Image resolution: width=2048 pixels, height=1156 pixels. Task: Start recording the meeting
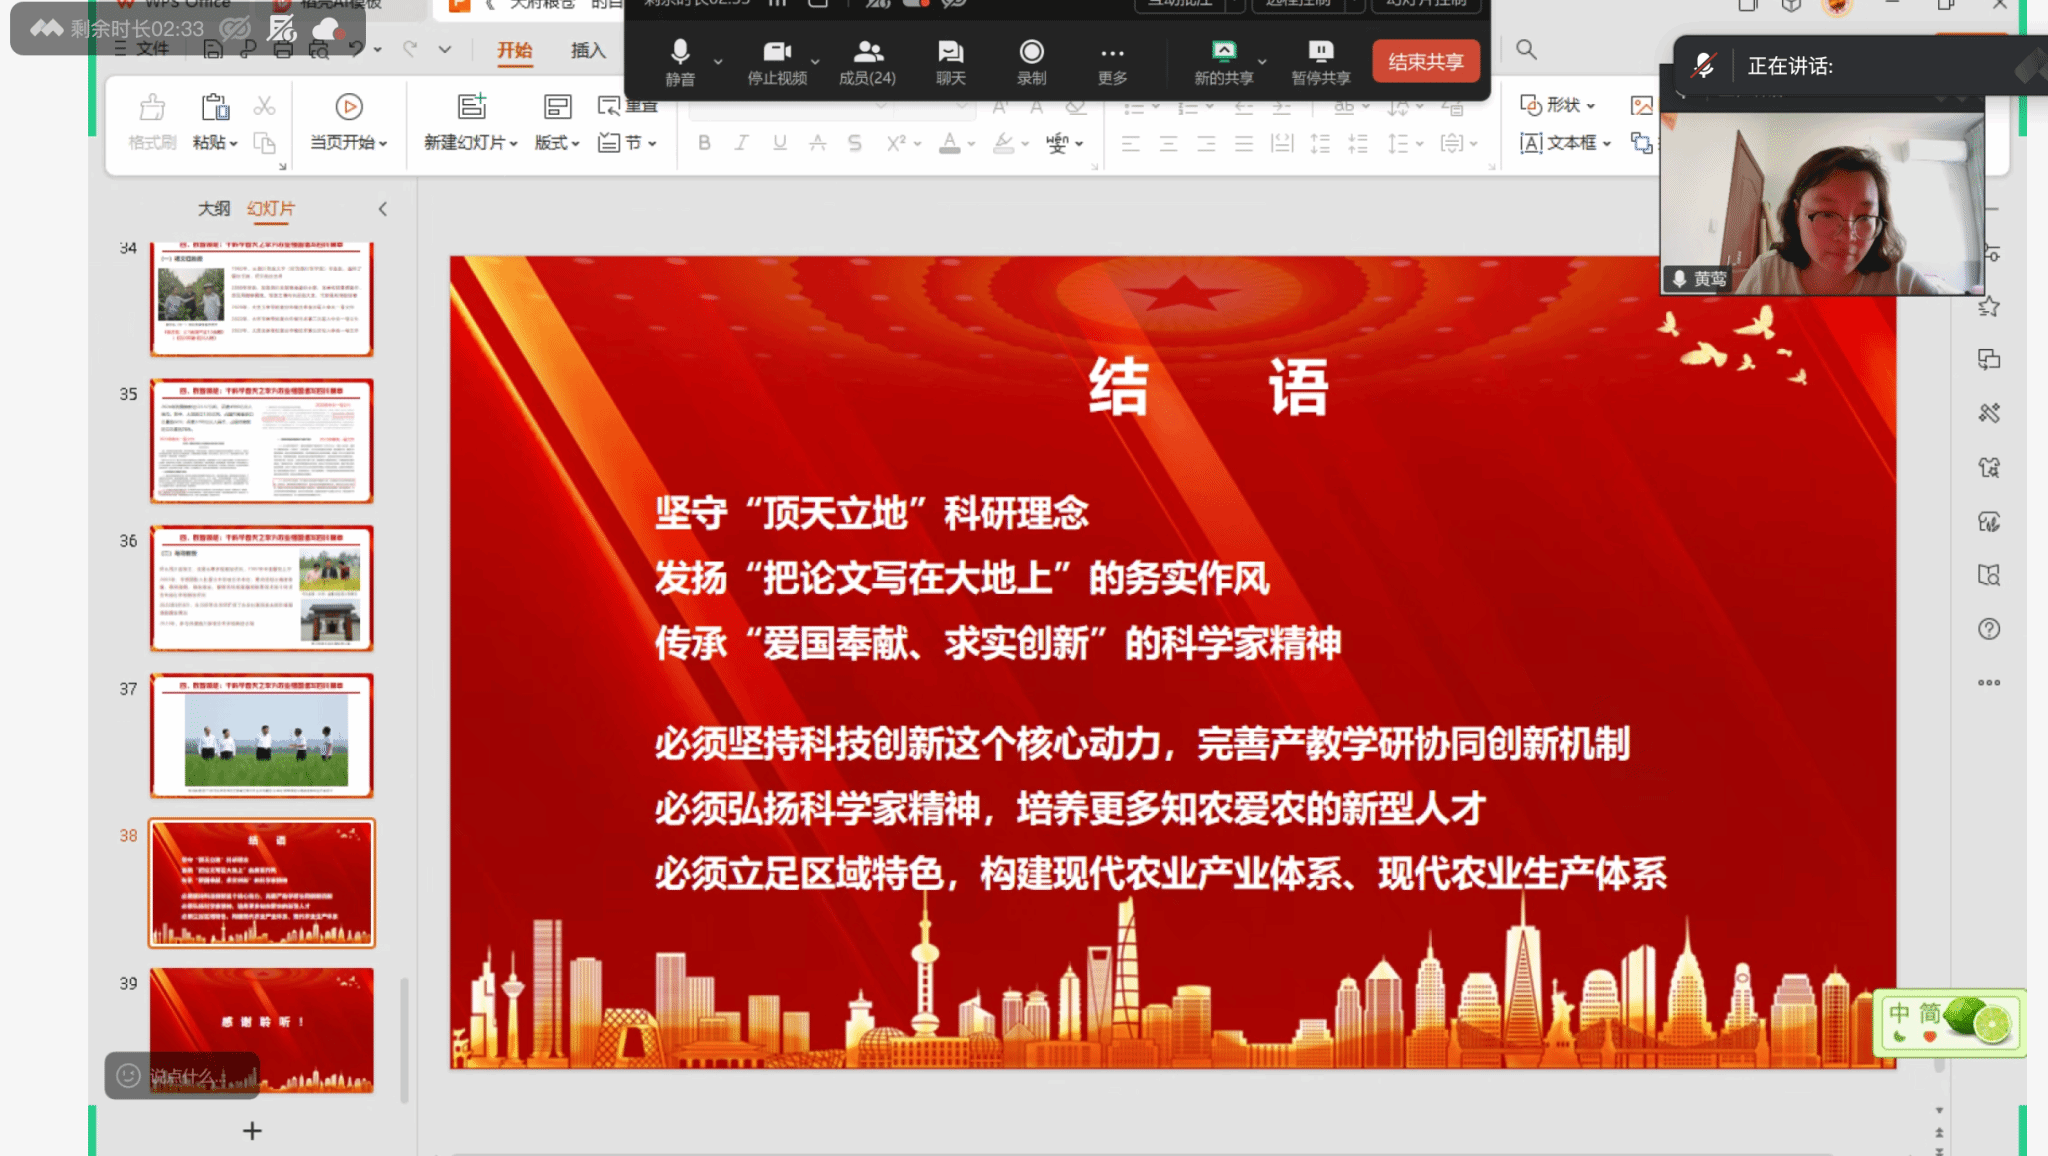point(1031,62)
